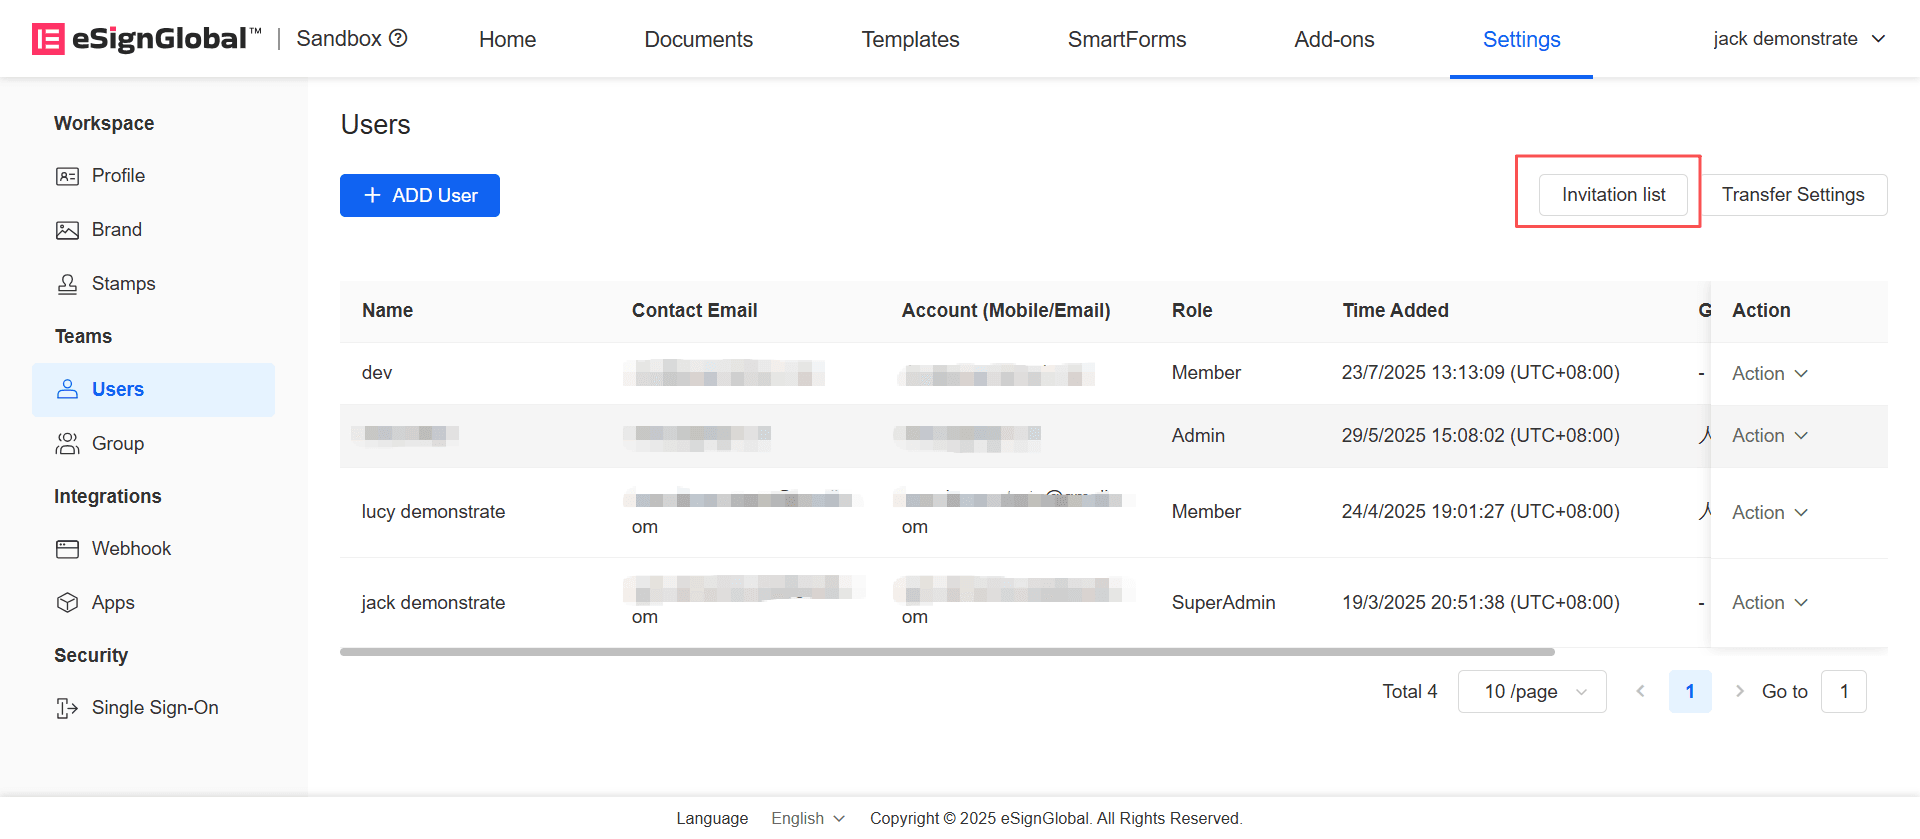Expand jack demonstrate account menu
1920x839 pixels.
pyautogui.click(x=1798, y=39)
